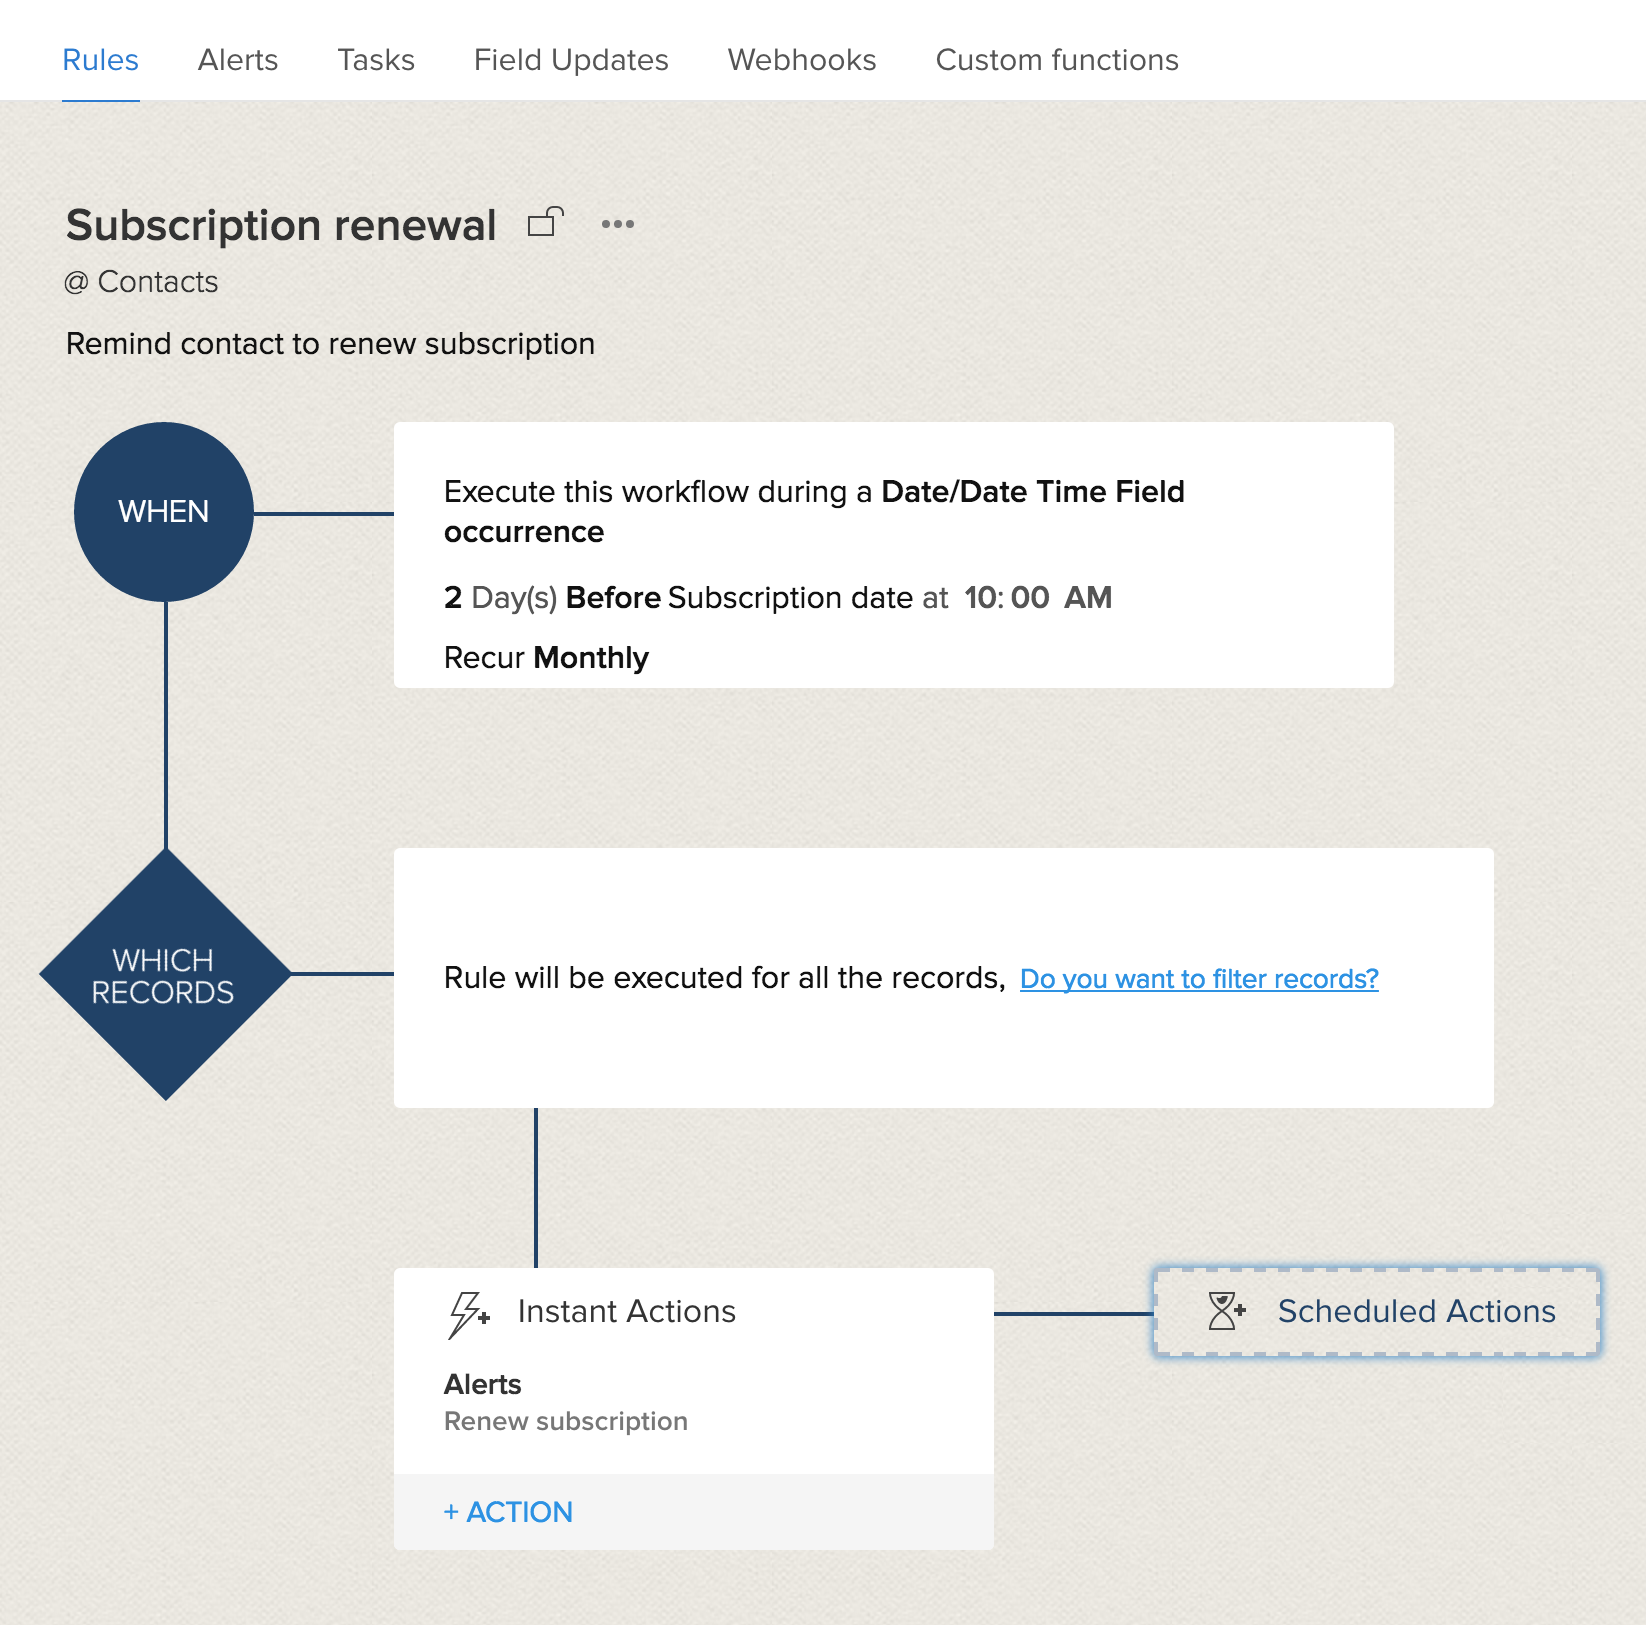This screenshot has width=1646, height=1625.
Task: Click the Instant Actions lightning bolt icon
Action: [x=468, y=1313]
